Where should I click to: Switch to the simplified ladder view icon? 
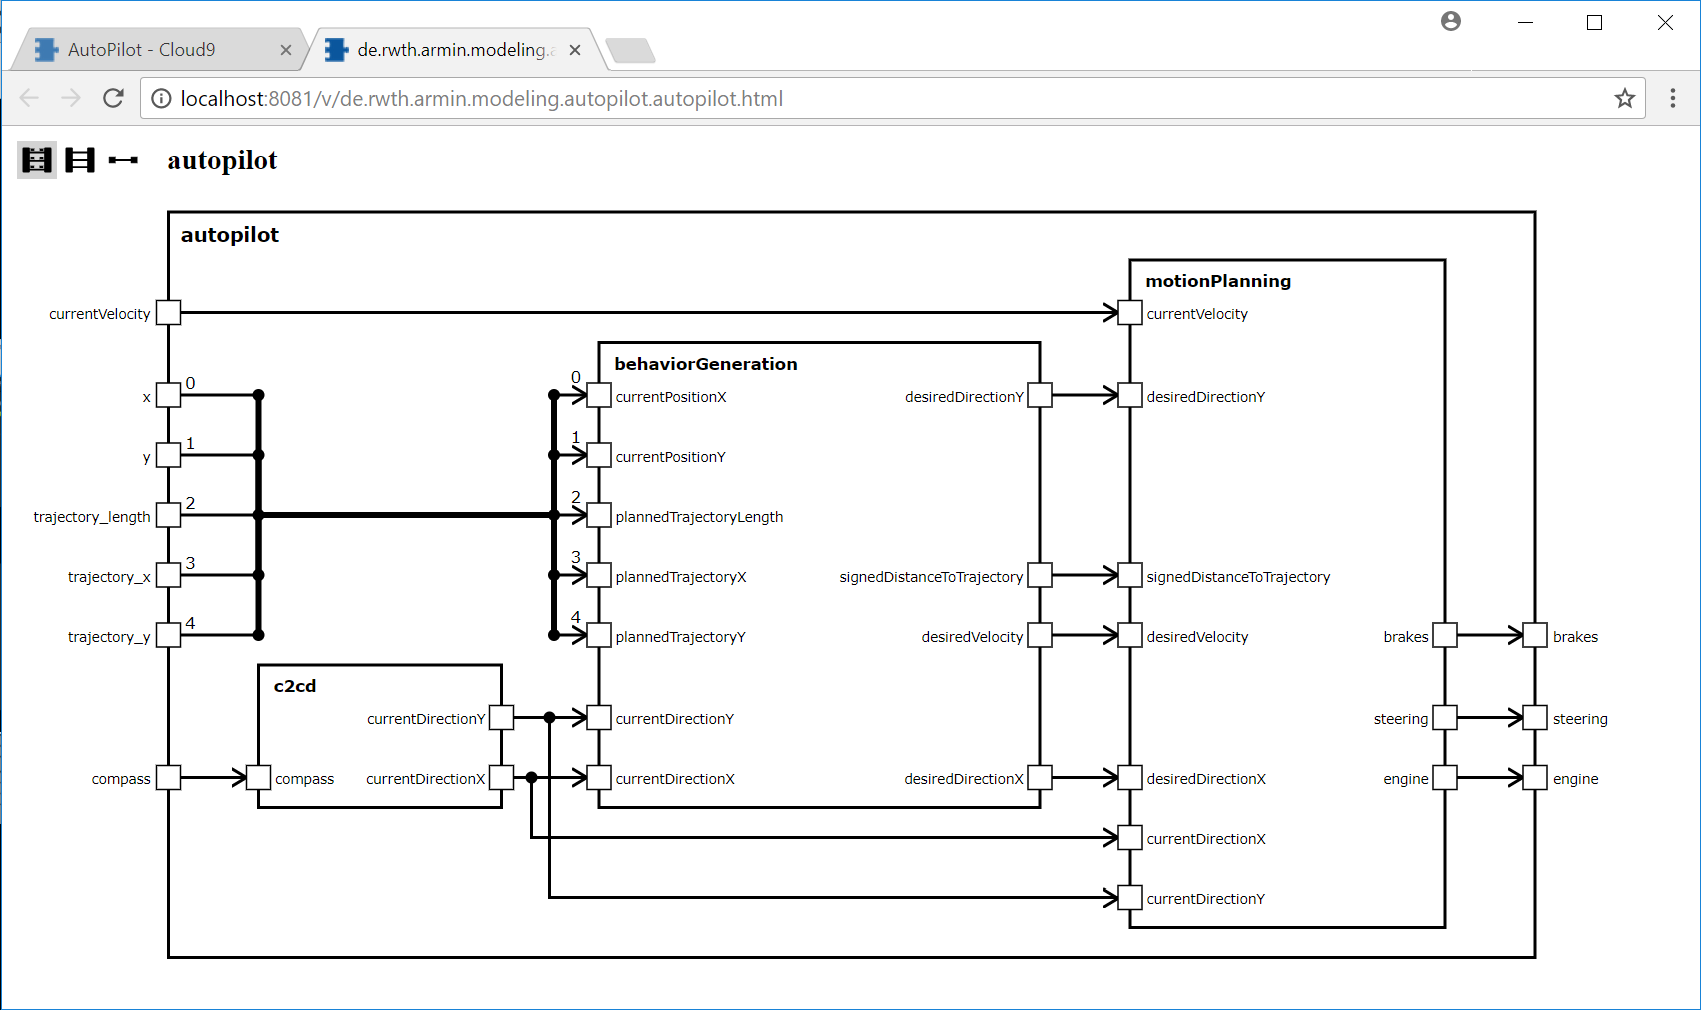coord(80,160)
